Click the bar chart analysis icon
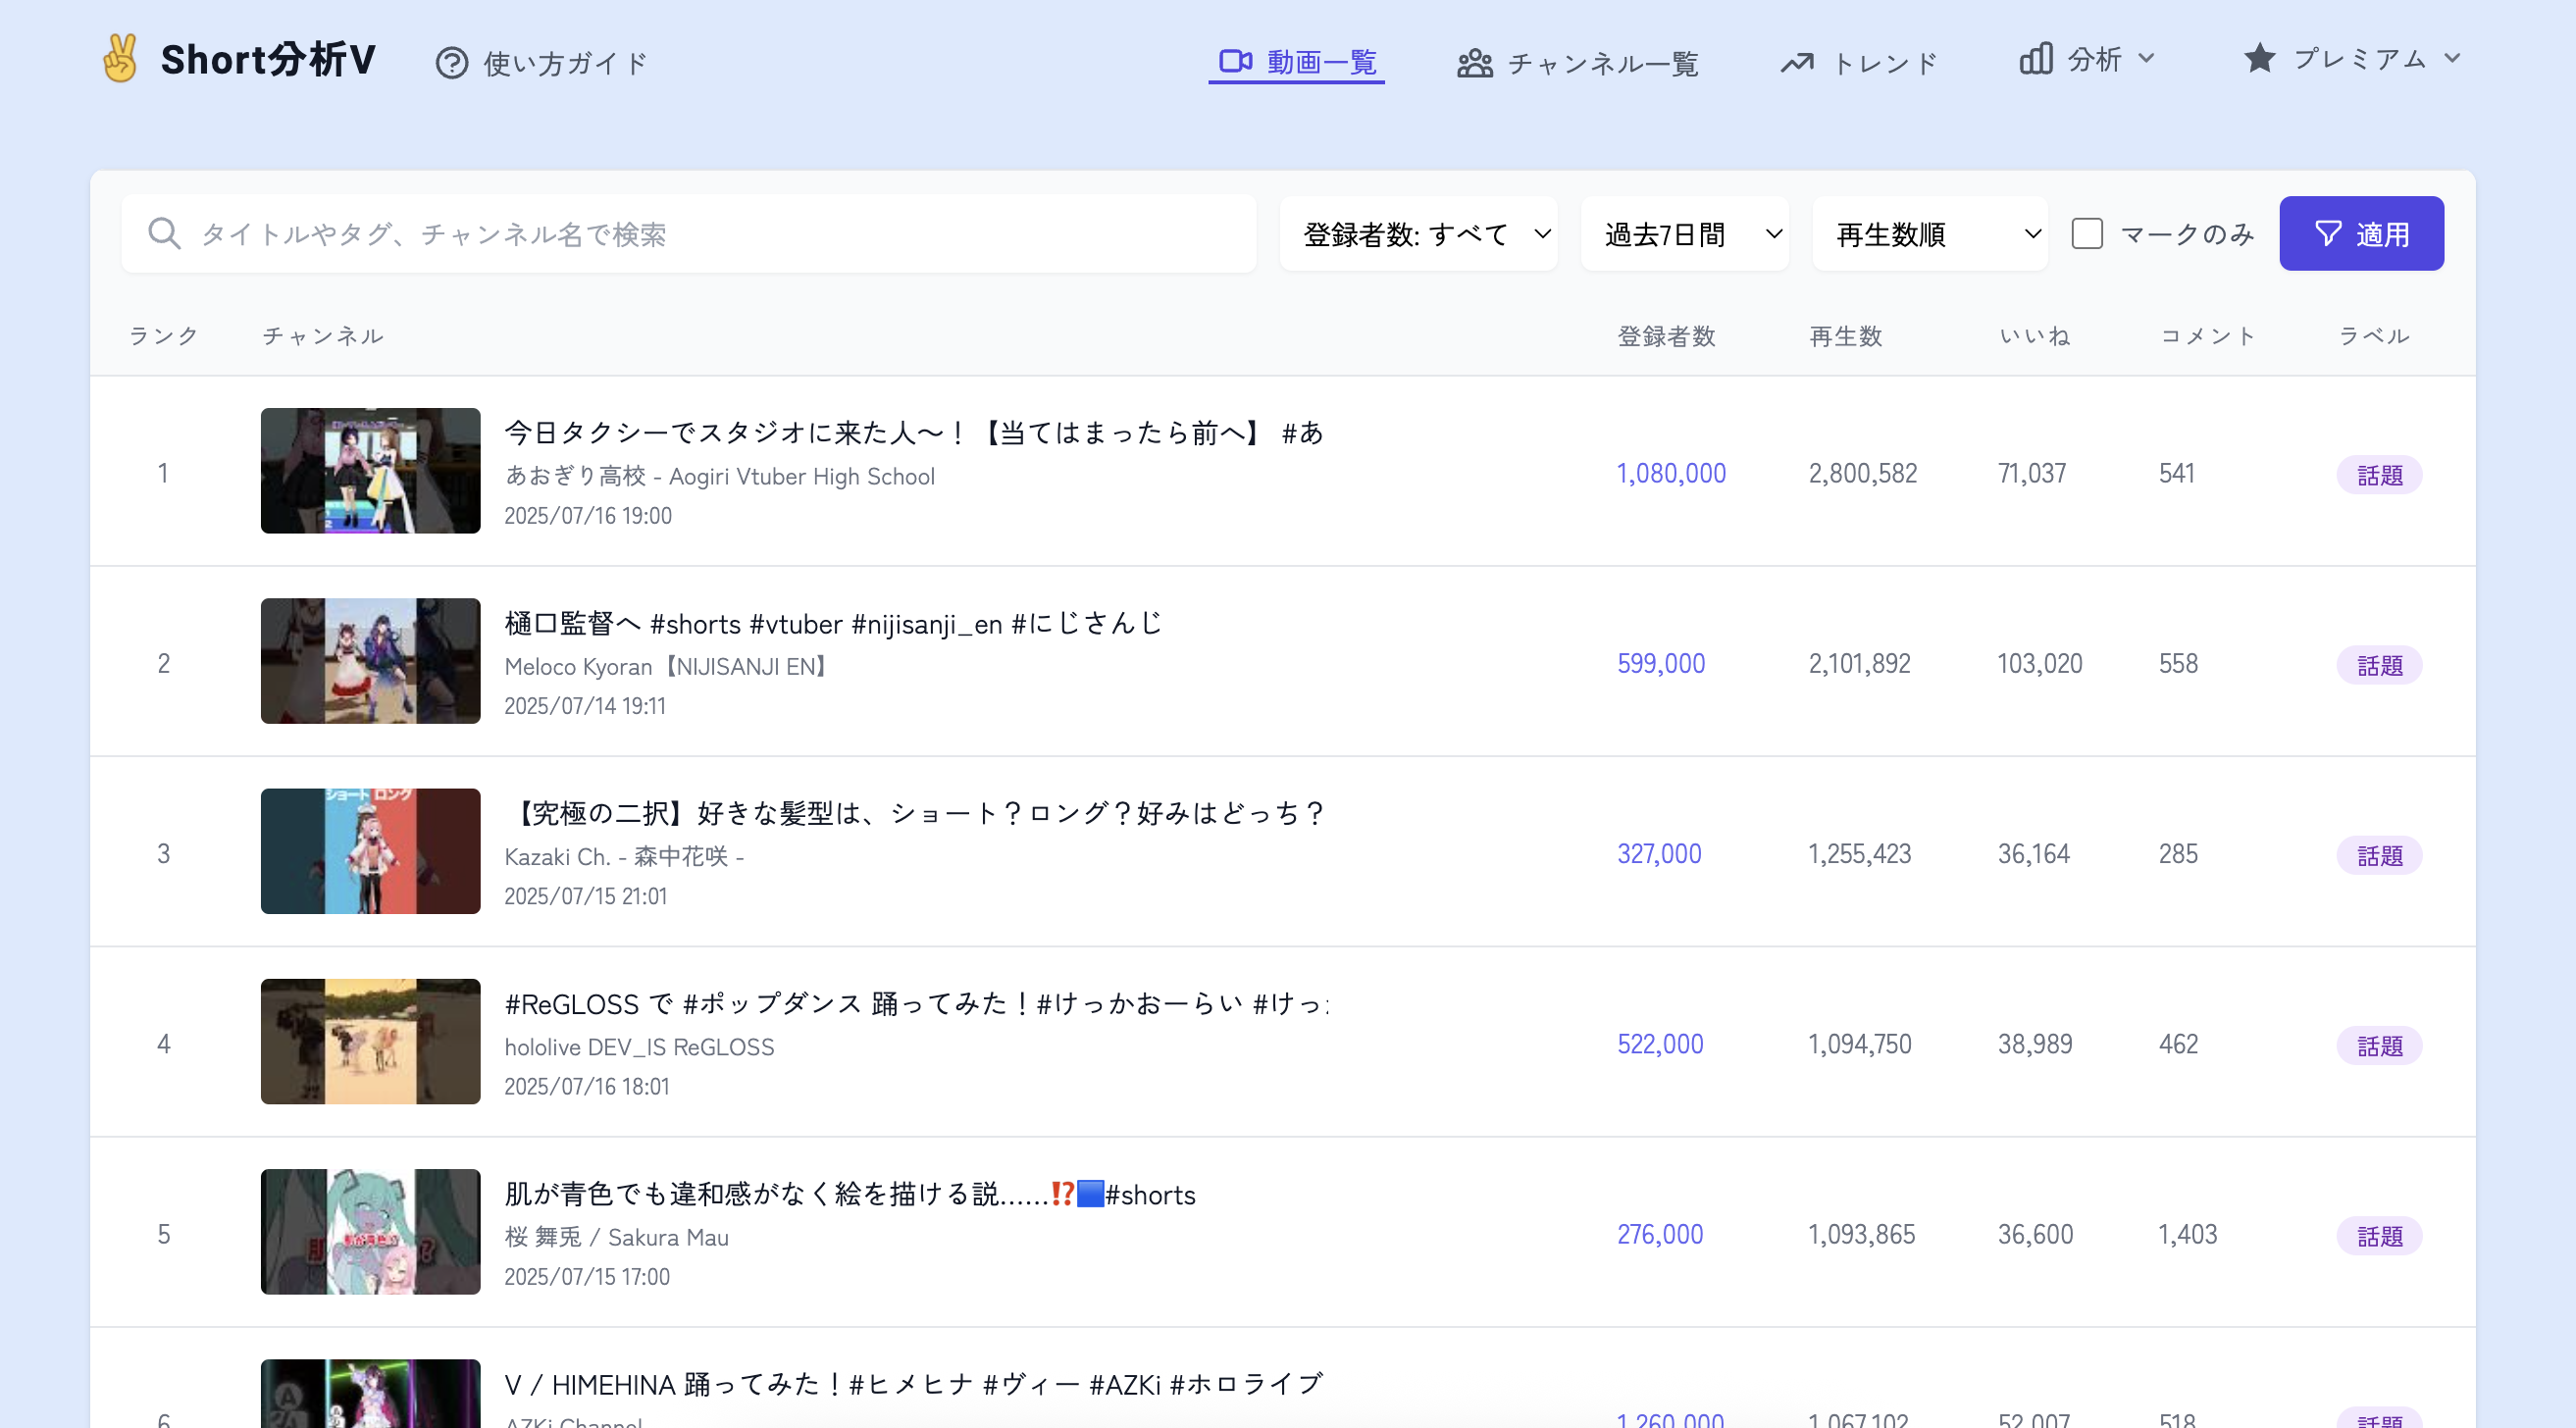Image resolution: width=2576 pixels, height=1428 pixels. click(x=2036, y=58)
